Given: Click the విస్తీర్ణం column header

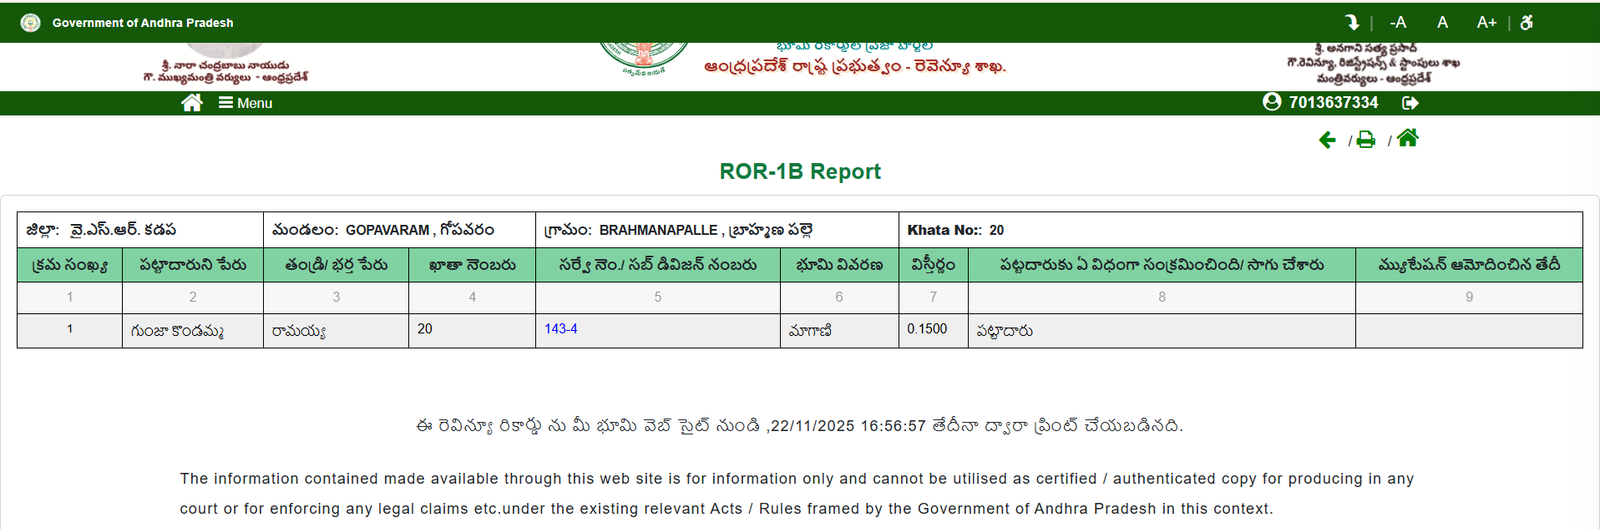Looking at the screenshot, I should click(933, 265).
